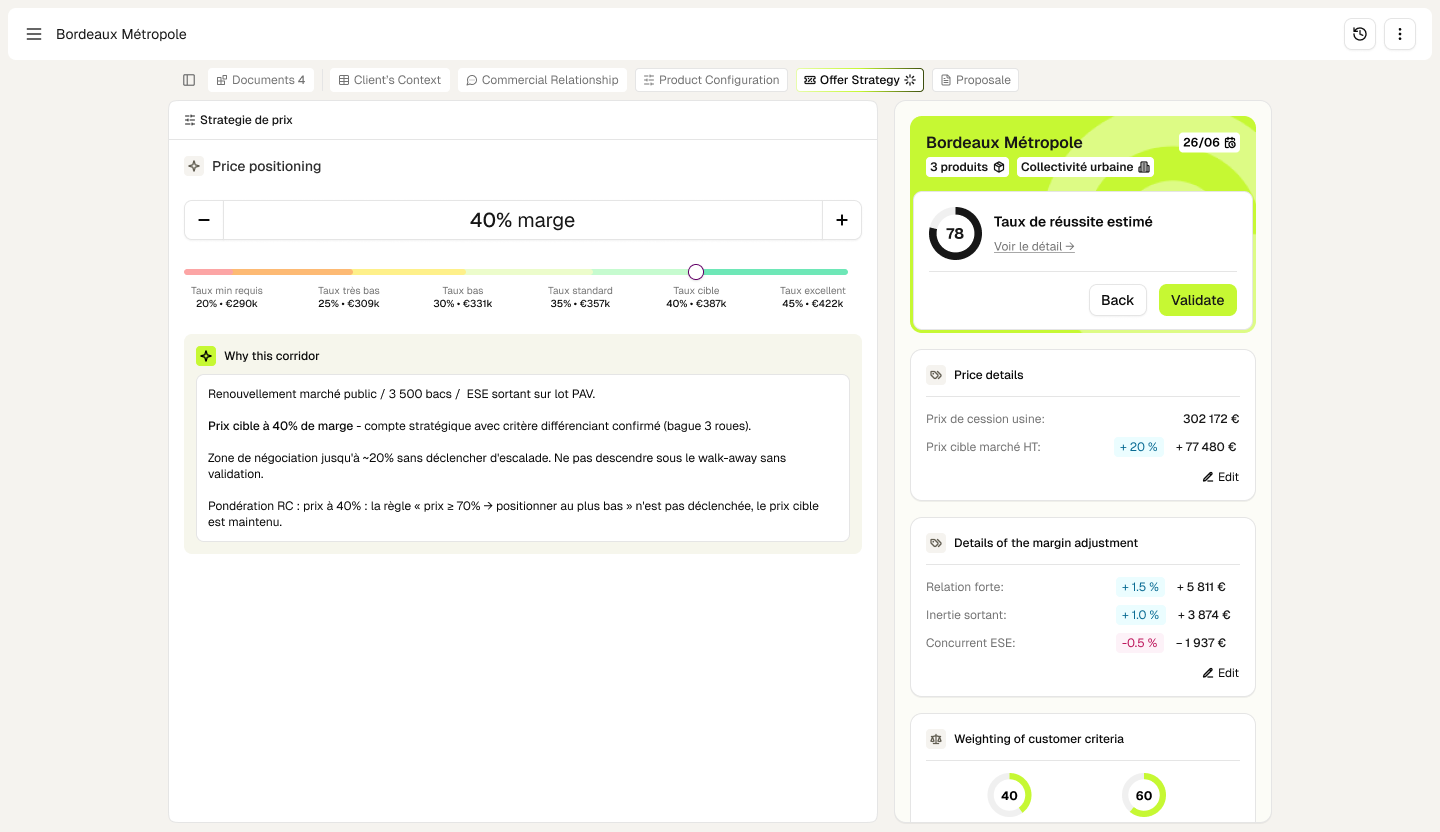The height and width of the screenshot is (832, 1440).
Task: Click the corridor explanation text box
Action: tap(523, 458)
